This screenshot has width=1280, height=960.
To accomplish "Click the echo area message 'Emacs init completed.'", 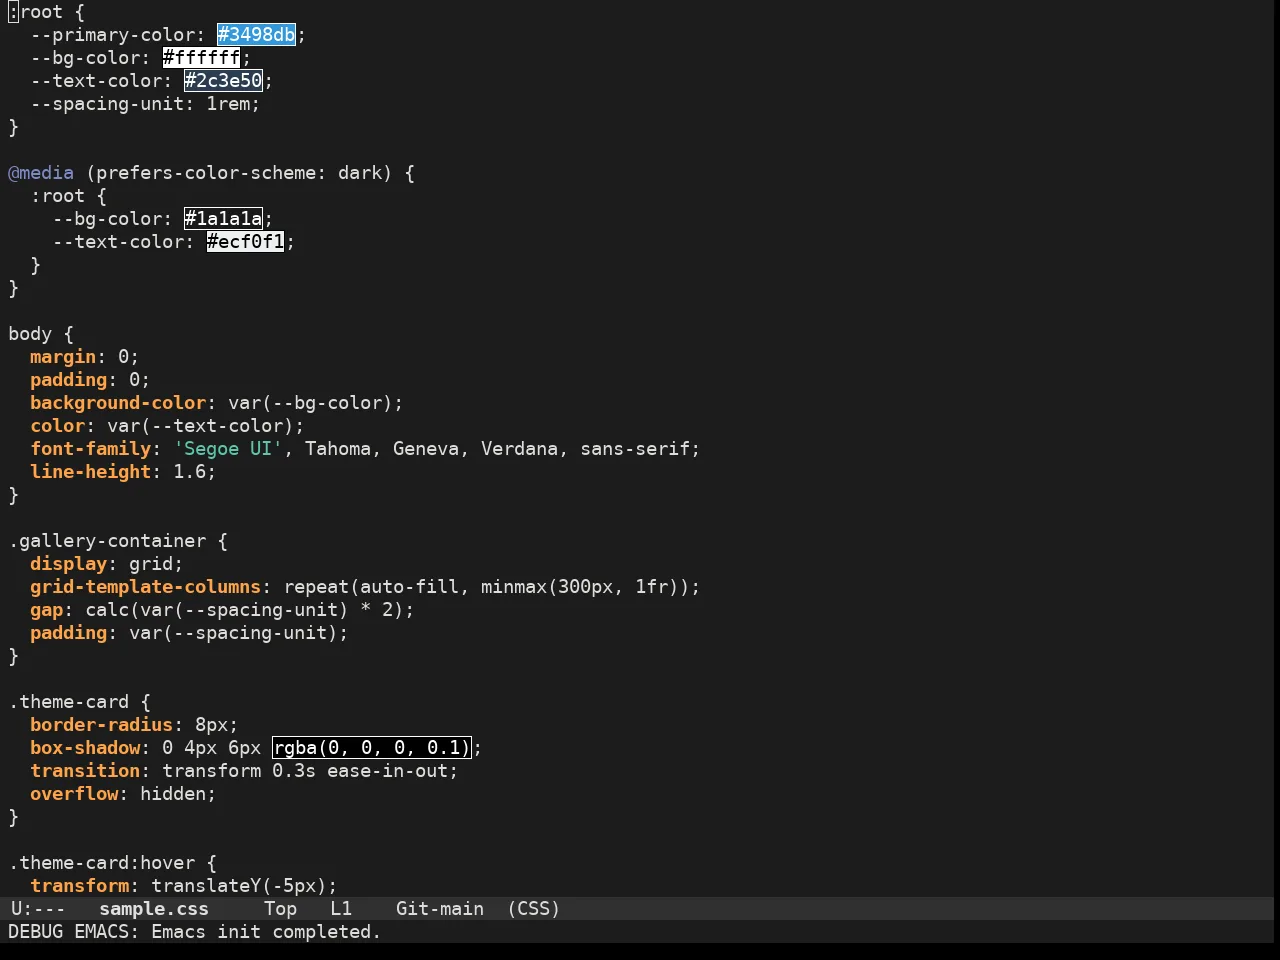I will coord(266,932).
